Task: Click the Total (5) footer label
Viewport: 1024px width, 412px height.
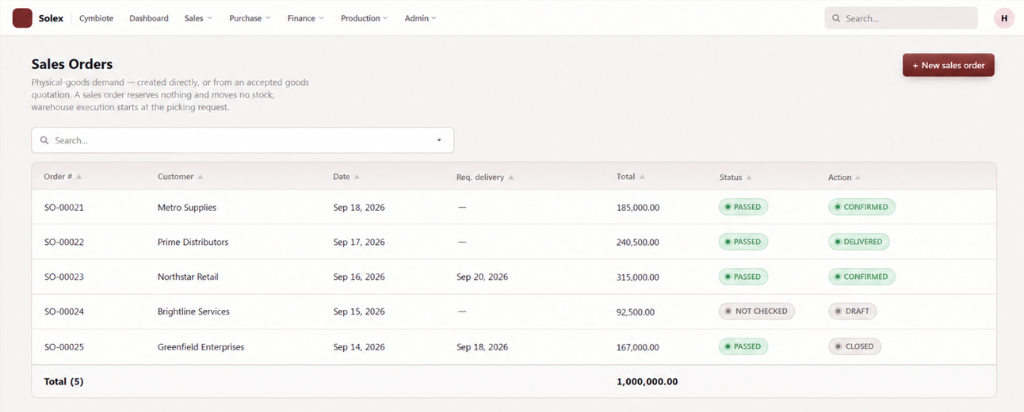Action: [x=63, y=381]
